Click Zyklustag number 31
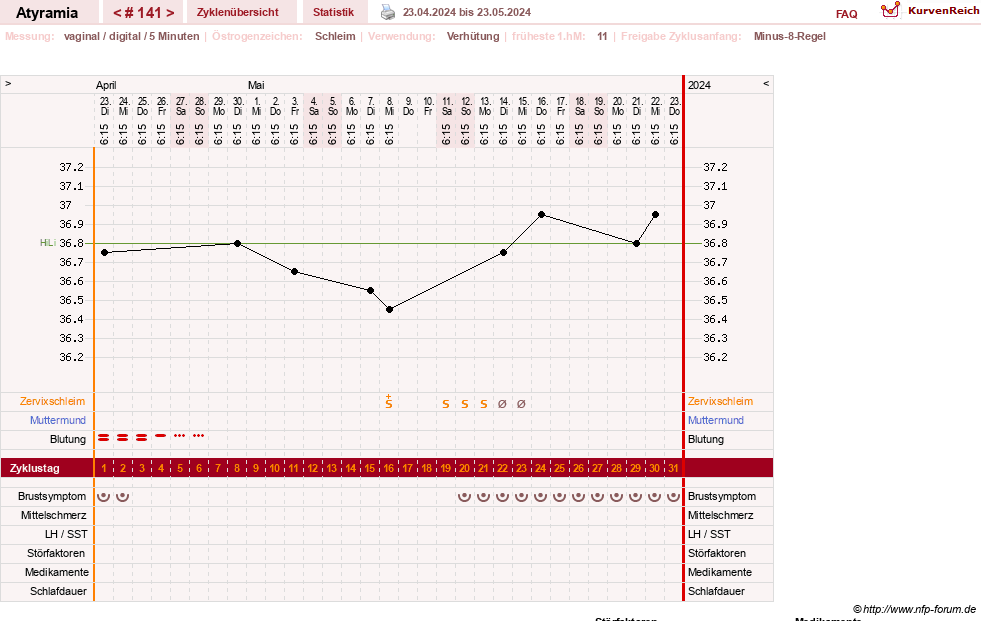Image resolution: width=981 pixels, height=621 pixels. point(673,468)
